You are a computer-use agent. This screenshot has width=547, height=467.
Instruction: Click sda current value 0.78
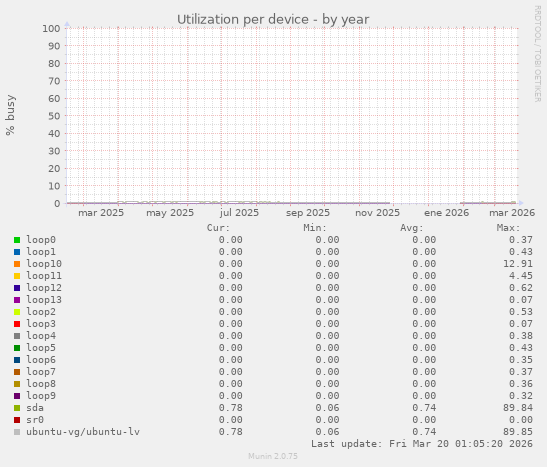(x=231, y=408)
